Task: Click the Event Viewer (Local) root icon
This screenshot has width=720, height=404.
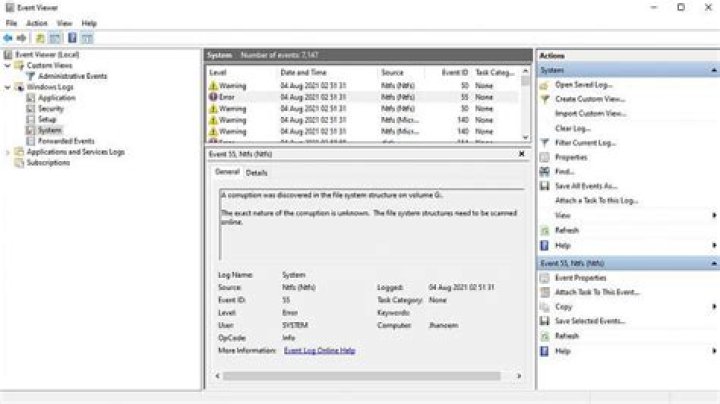Action: point(8,55)
